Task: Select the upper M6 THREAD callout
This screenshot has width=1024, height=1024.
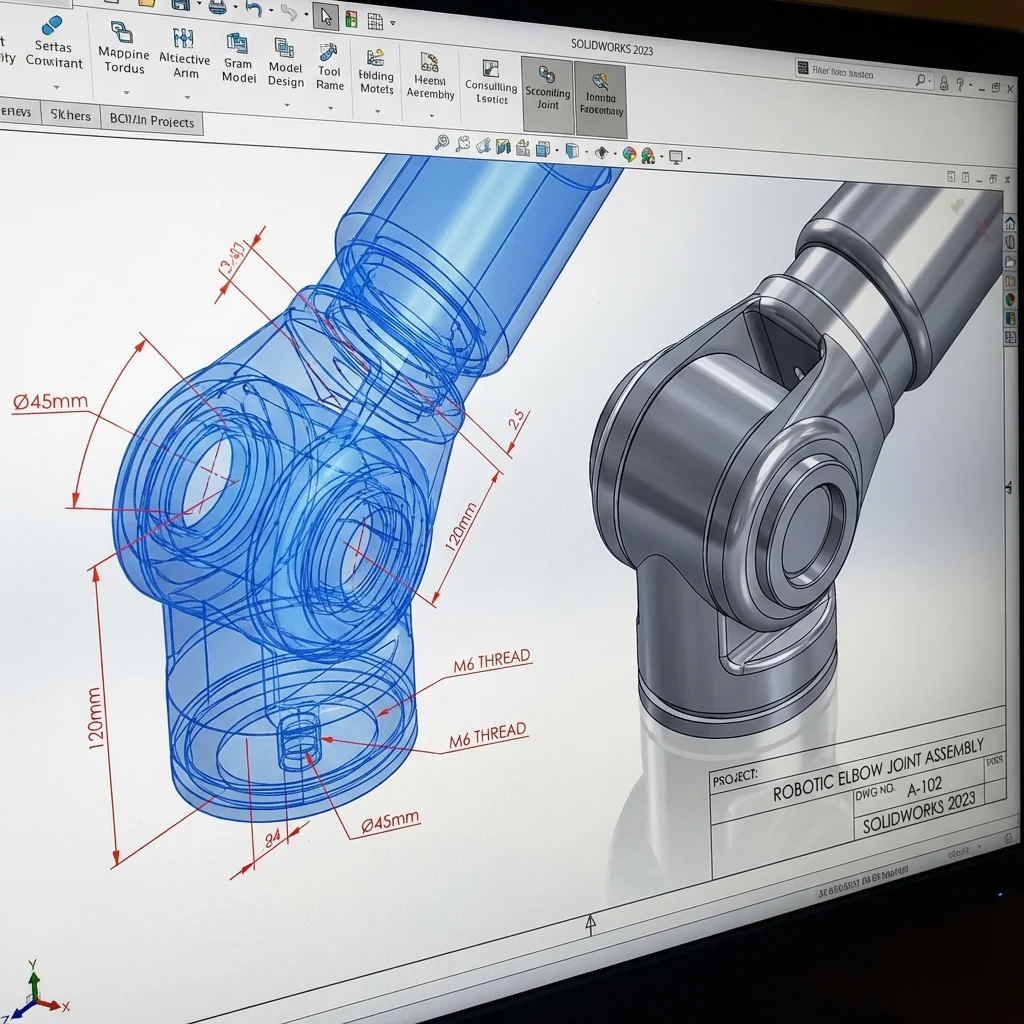Action: (x=492, y=661)
